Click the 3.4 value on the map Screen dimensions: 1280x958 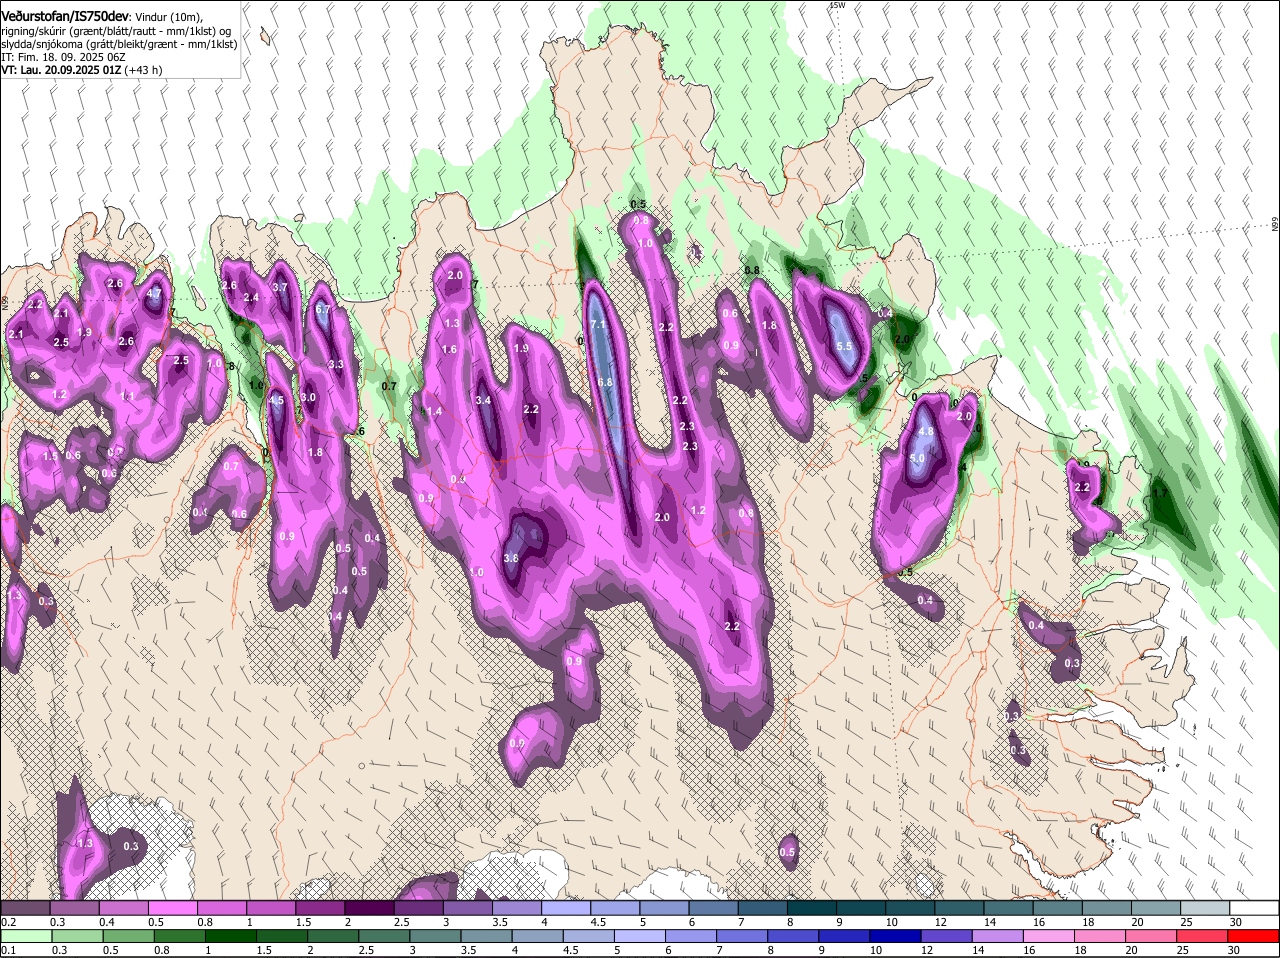(x=484, y=400)
